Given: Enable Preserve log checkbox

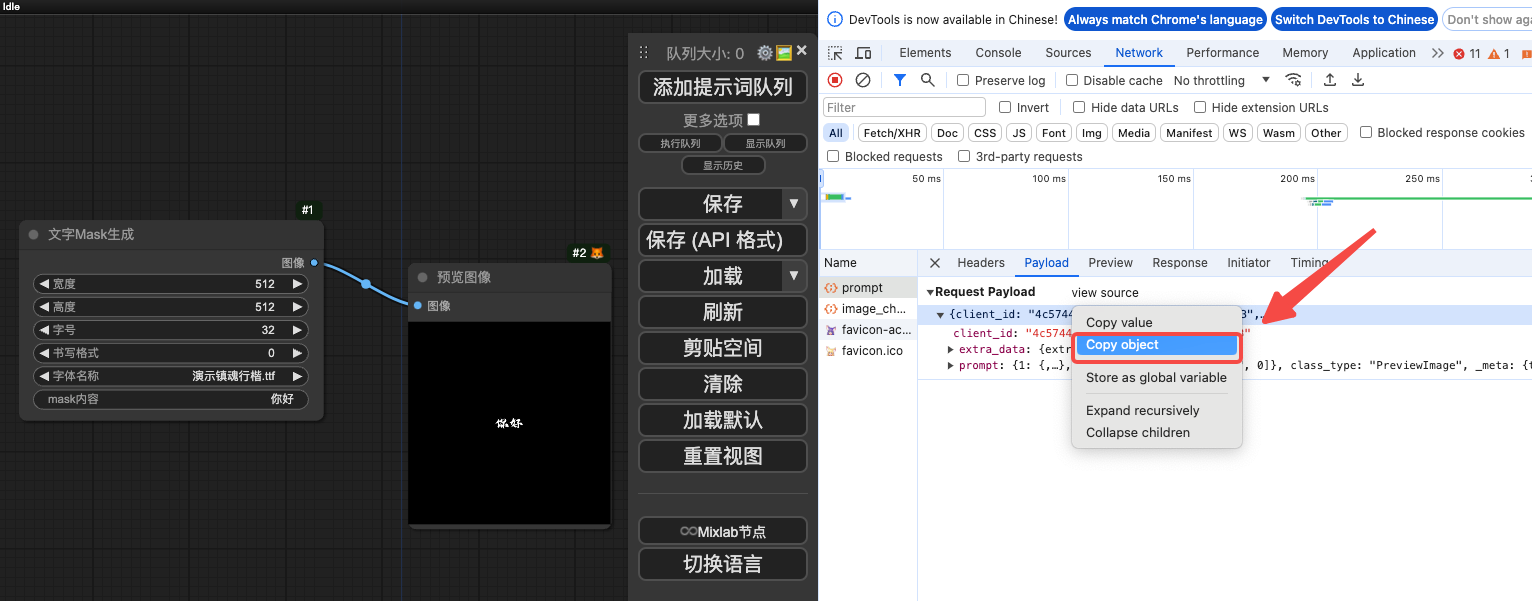Looking at the screenshot, I should coord(963,80).
